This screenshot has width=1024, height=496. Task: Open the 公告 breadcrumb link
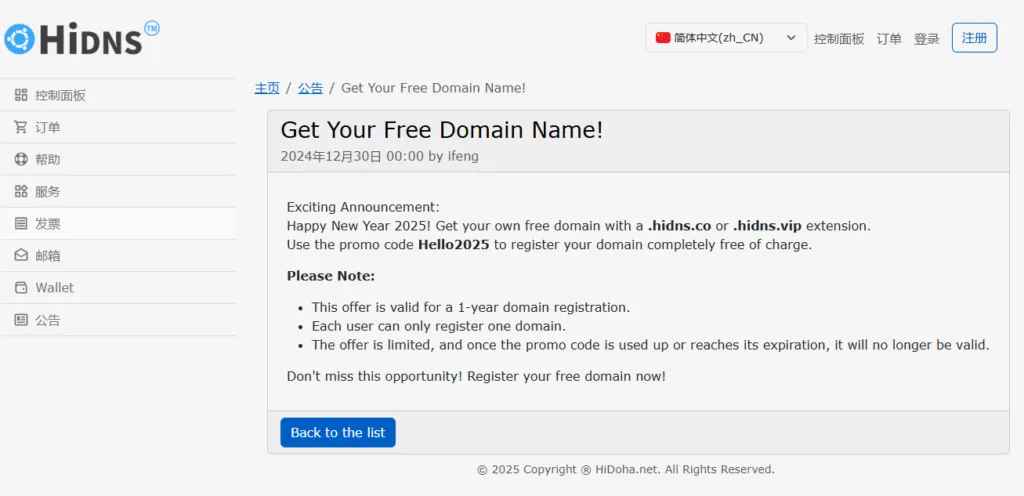click(310, 88)
